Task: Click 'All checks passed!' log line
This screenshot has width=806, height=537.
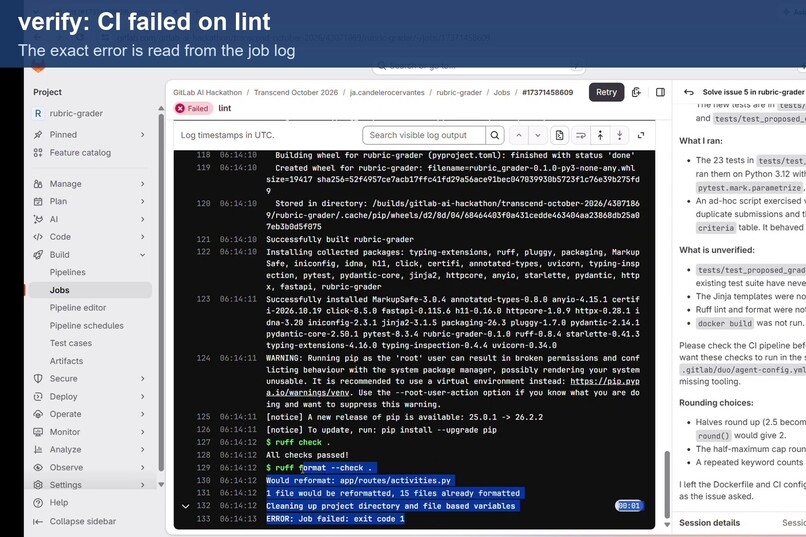Action: [307, 455]
